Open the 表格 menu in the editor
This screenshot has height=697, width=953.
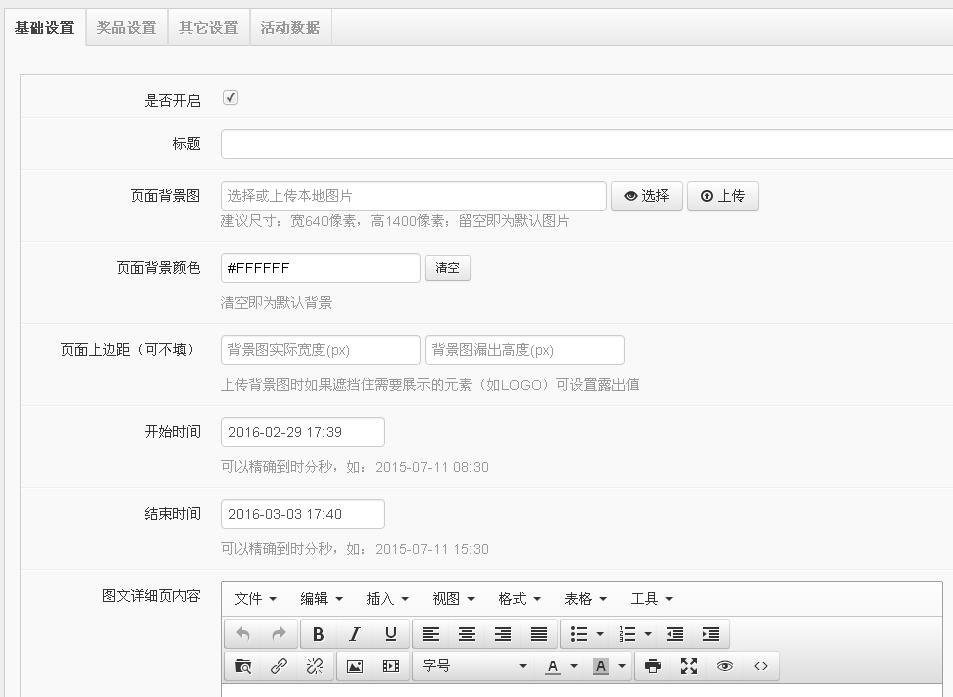tap(584, 598)
